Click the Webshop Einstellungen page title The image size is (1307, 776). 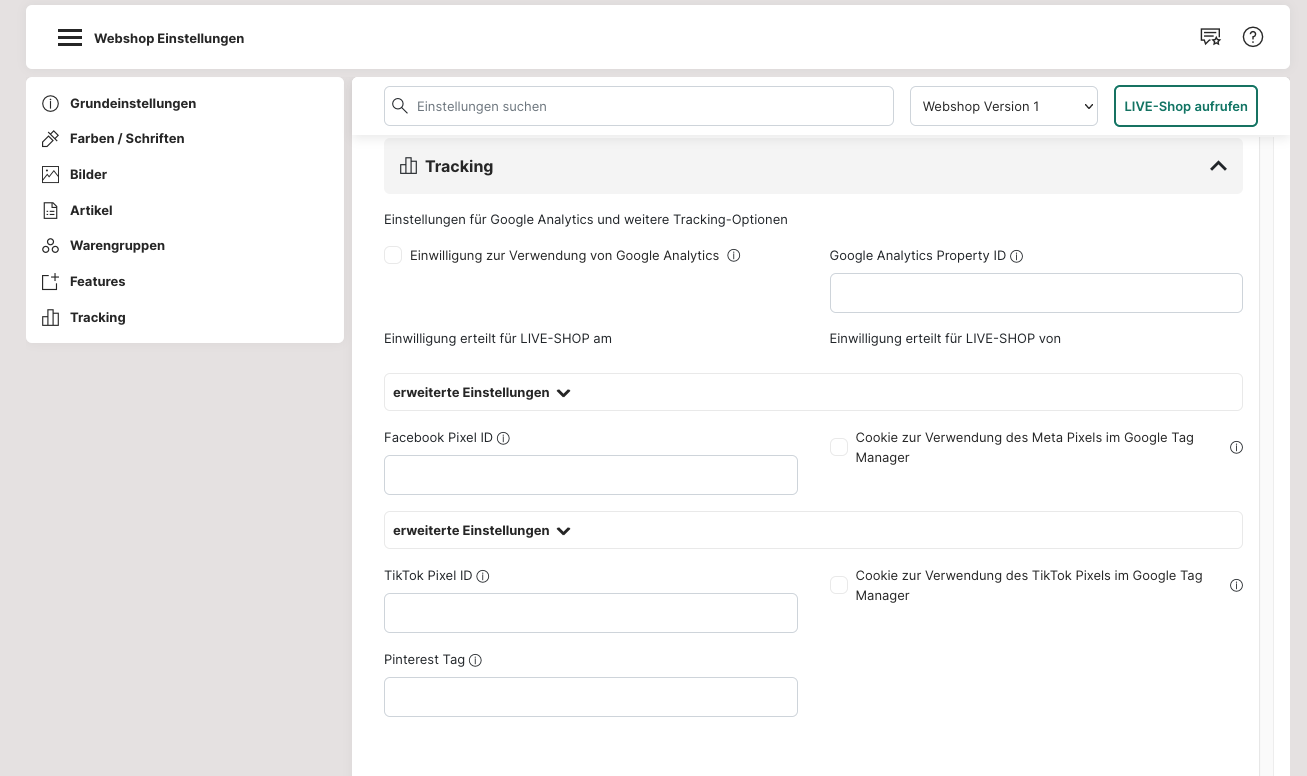[169, 38]
